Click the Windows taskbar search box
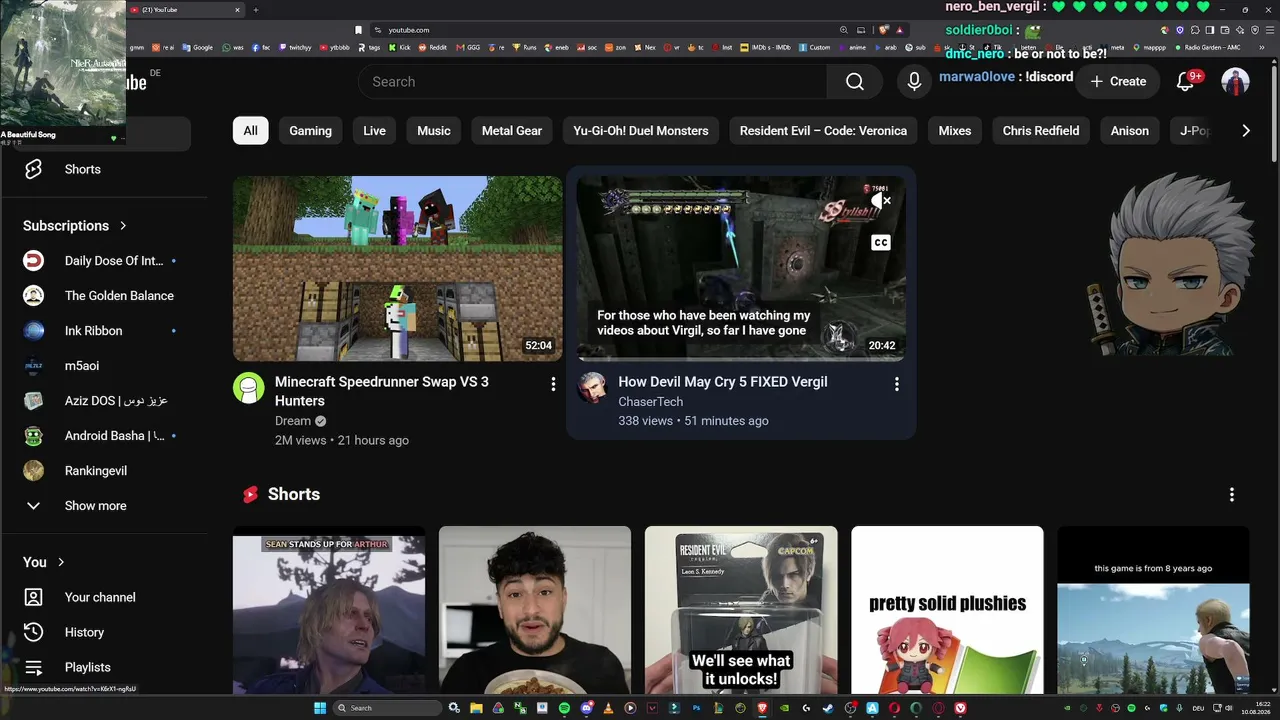The width and height of the screenshot is (1280, 720). pyautogui.click(x=388, y=708)
